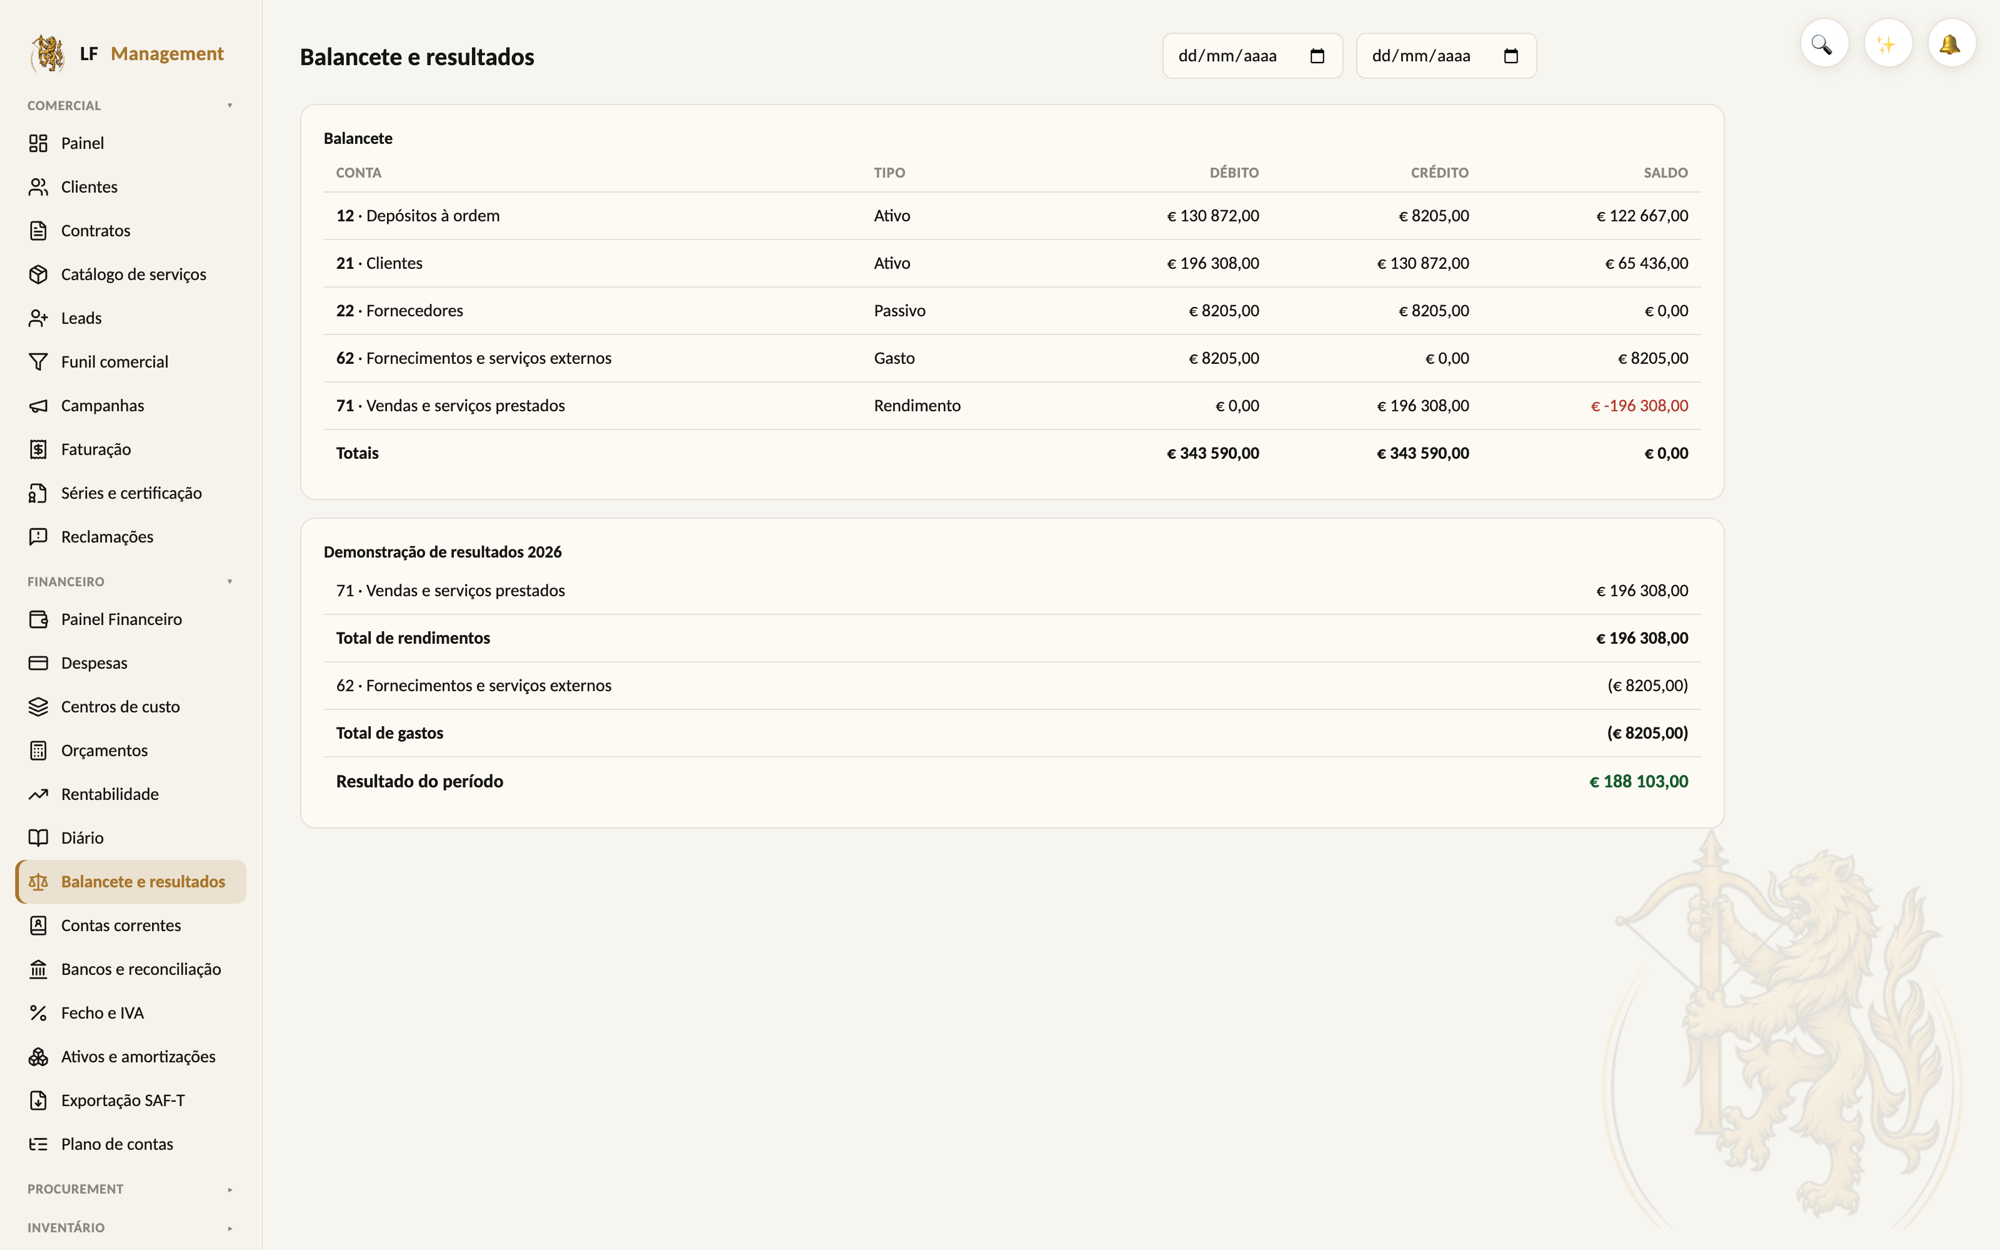Open the notifications bell
This screenshot has width=2000, height=1250.
tap(1951, 44)
